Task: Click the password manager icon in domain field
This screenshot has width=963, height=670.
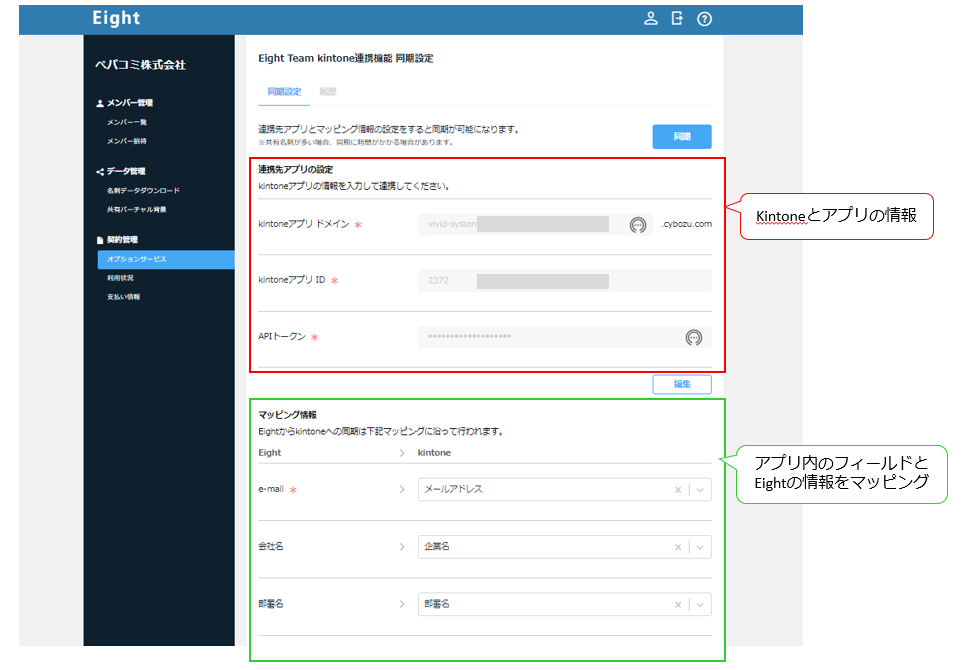Action: 637,225
